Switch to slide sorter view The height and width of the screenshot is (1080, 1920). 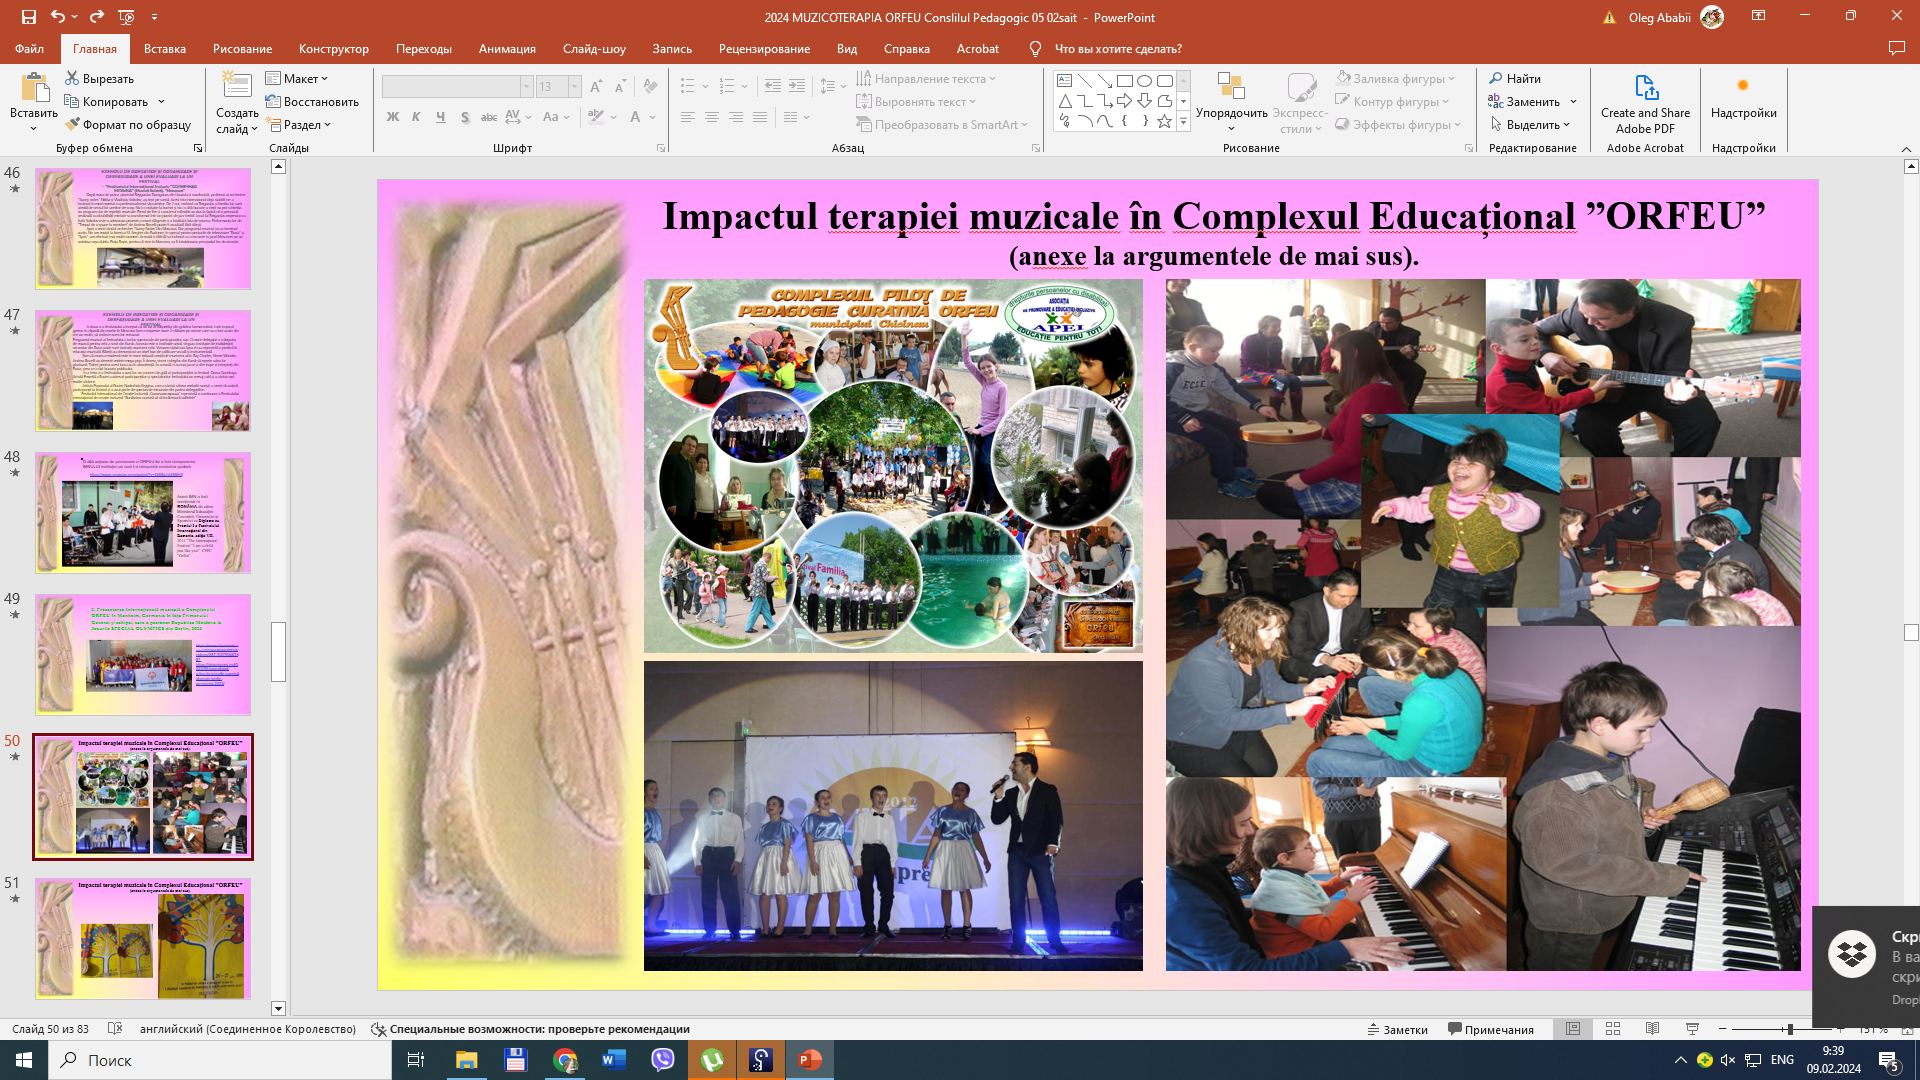[x=1612, y=1029]
